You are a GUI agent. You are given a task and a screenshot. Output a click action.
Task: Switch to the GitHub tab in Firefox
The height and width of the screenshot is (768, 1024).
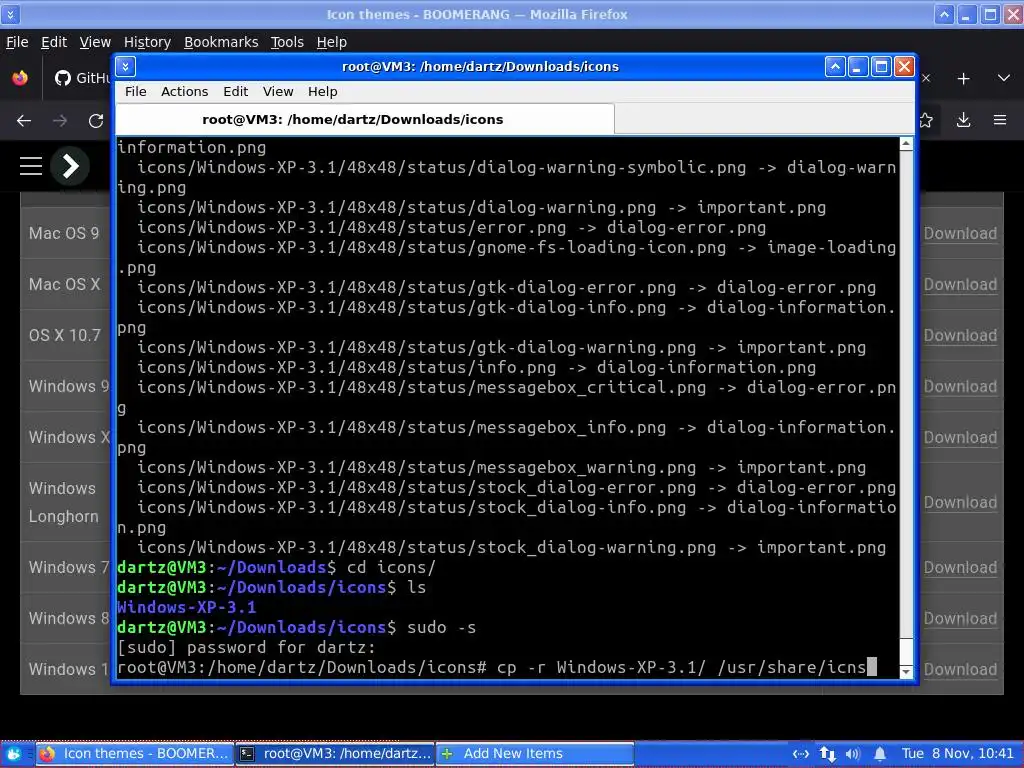(x=82, y=78)
